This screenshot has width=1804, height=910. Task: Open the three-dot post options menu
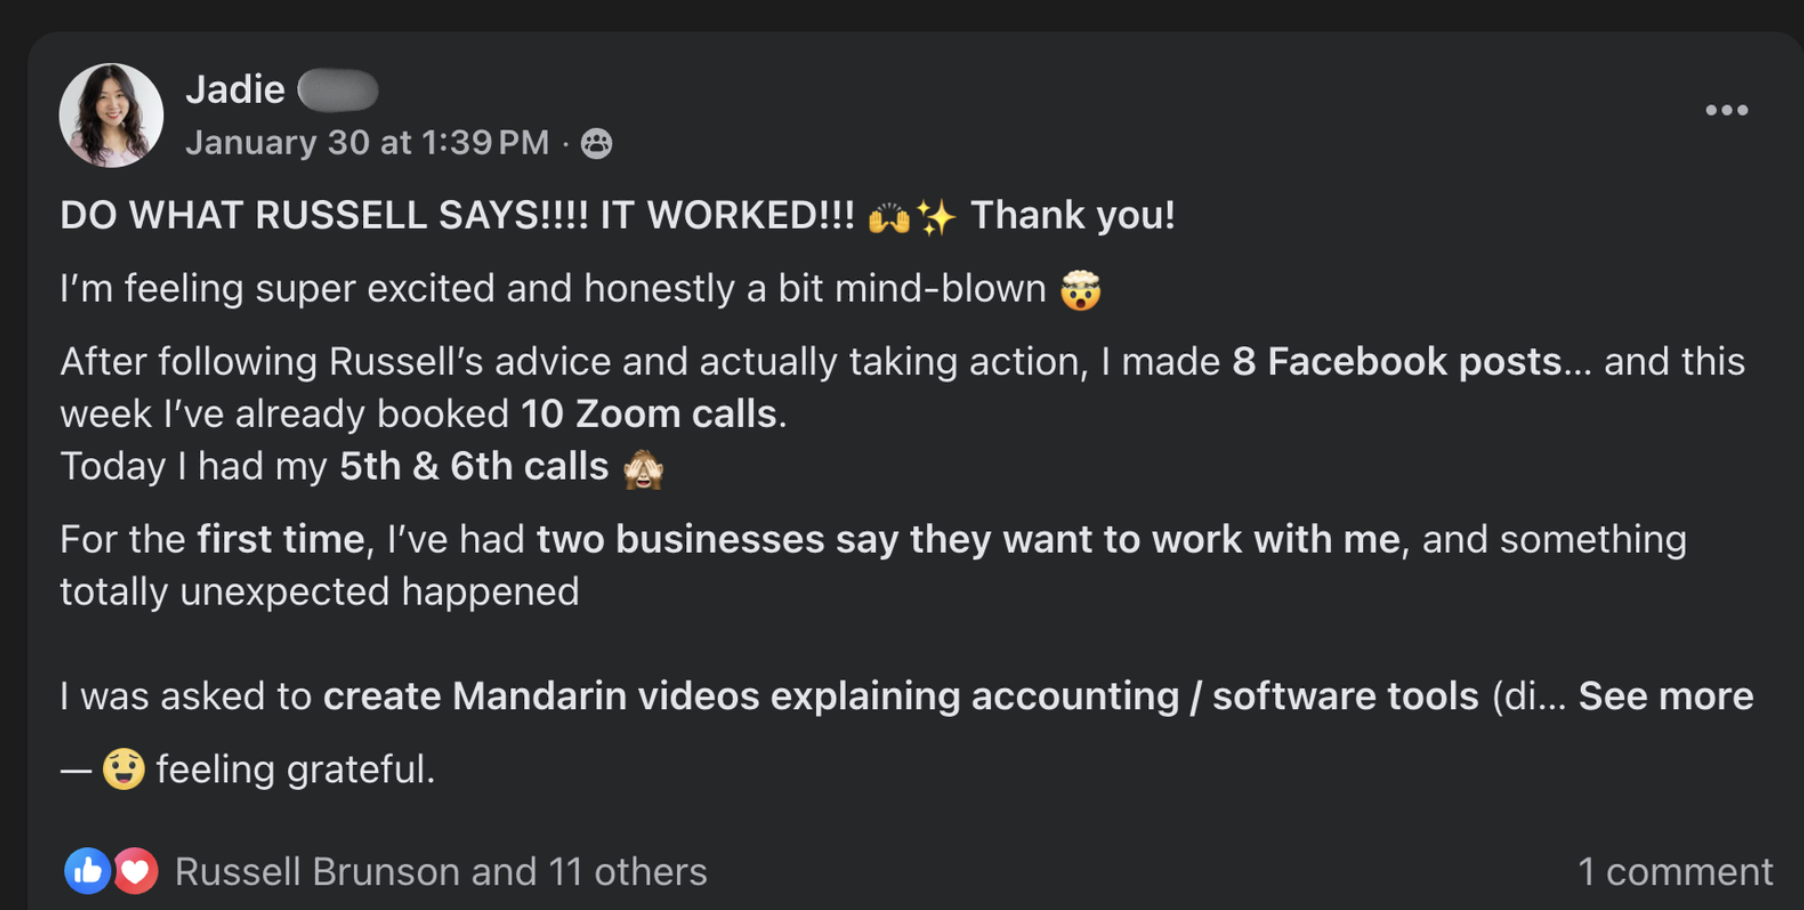1726,110
